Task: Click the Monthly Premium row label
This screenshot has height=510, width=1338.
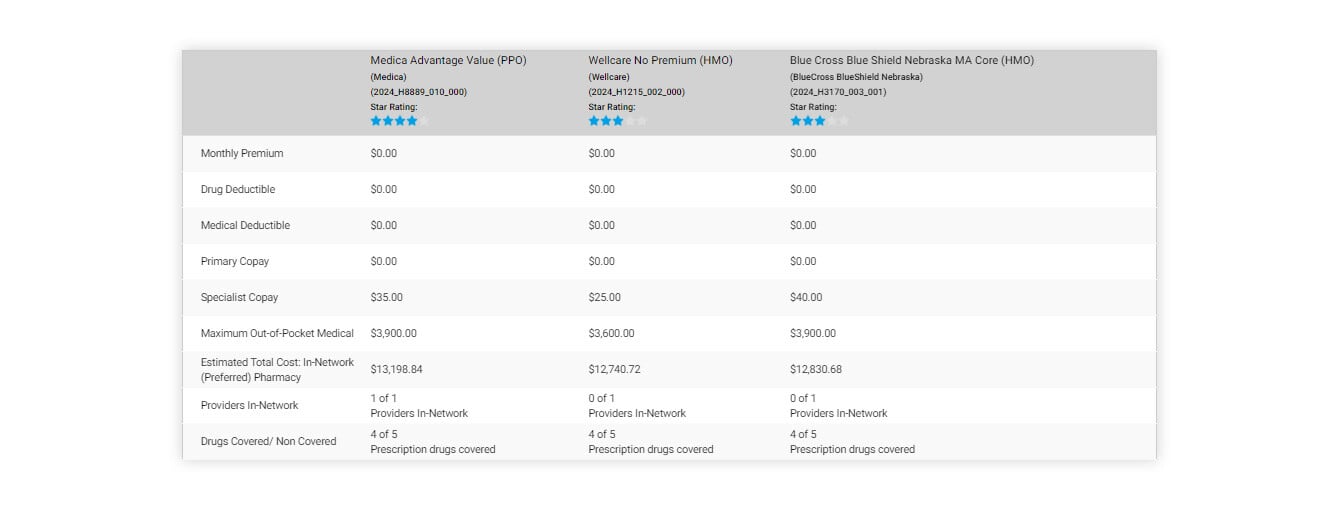Action: coord(242,153)
